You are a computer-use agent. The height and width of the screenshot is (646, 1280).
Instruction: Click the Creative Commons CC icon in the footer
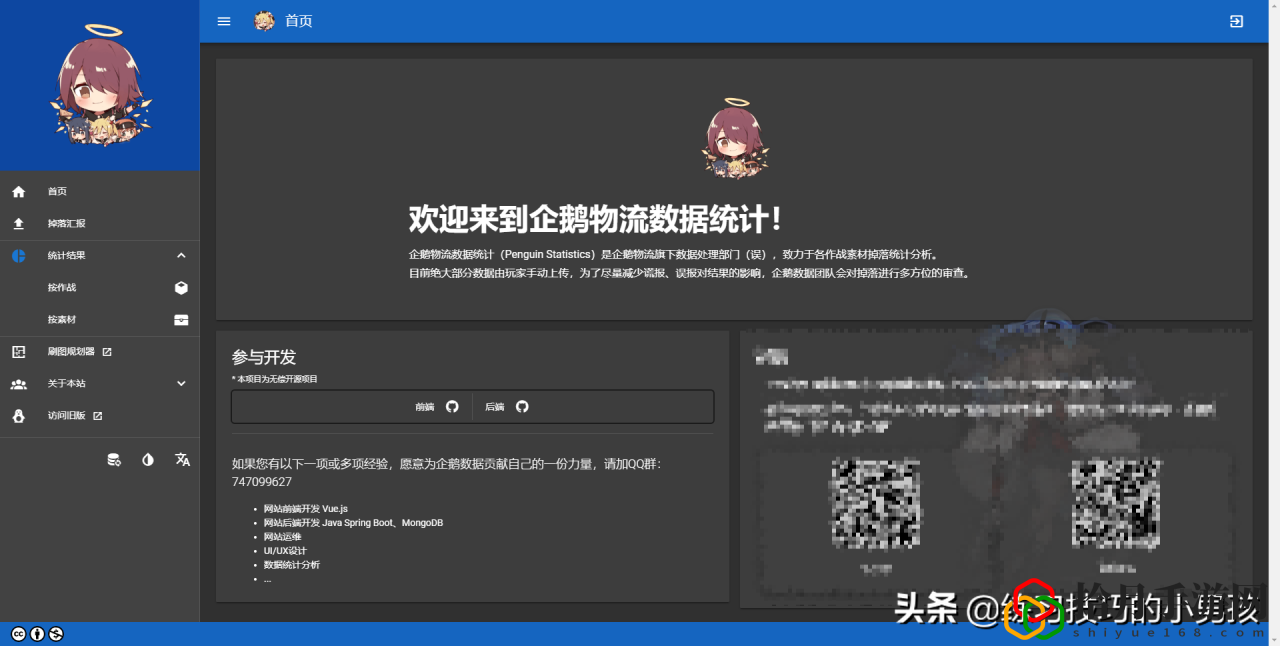[18, 634]
